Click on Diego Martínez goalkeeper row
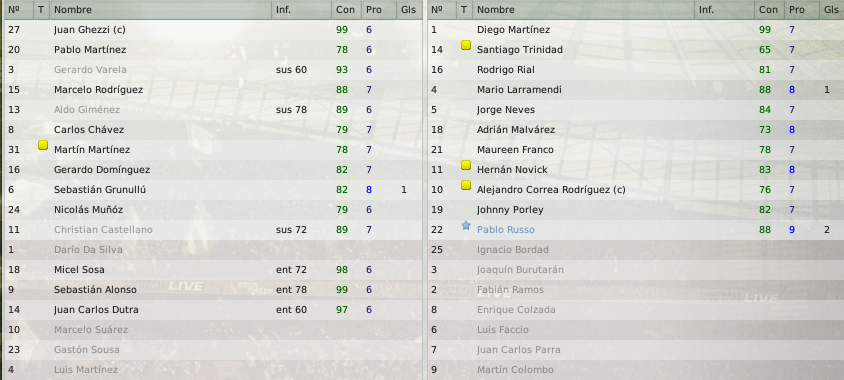 pos(636,30)
